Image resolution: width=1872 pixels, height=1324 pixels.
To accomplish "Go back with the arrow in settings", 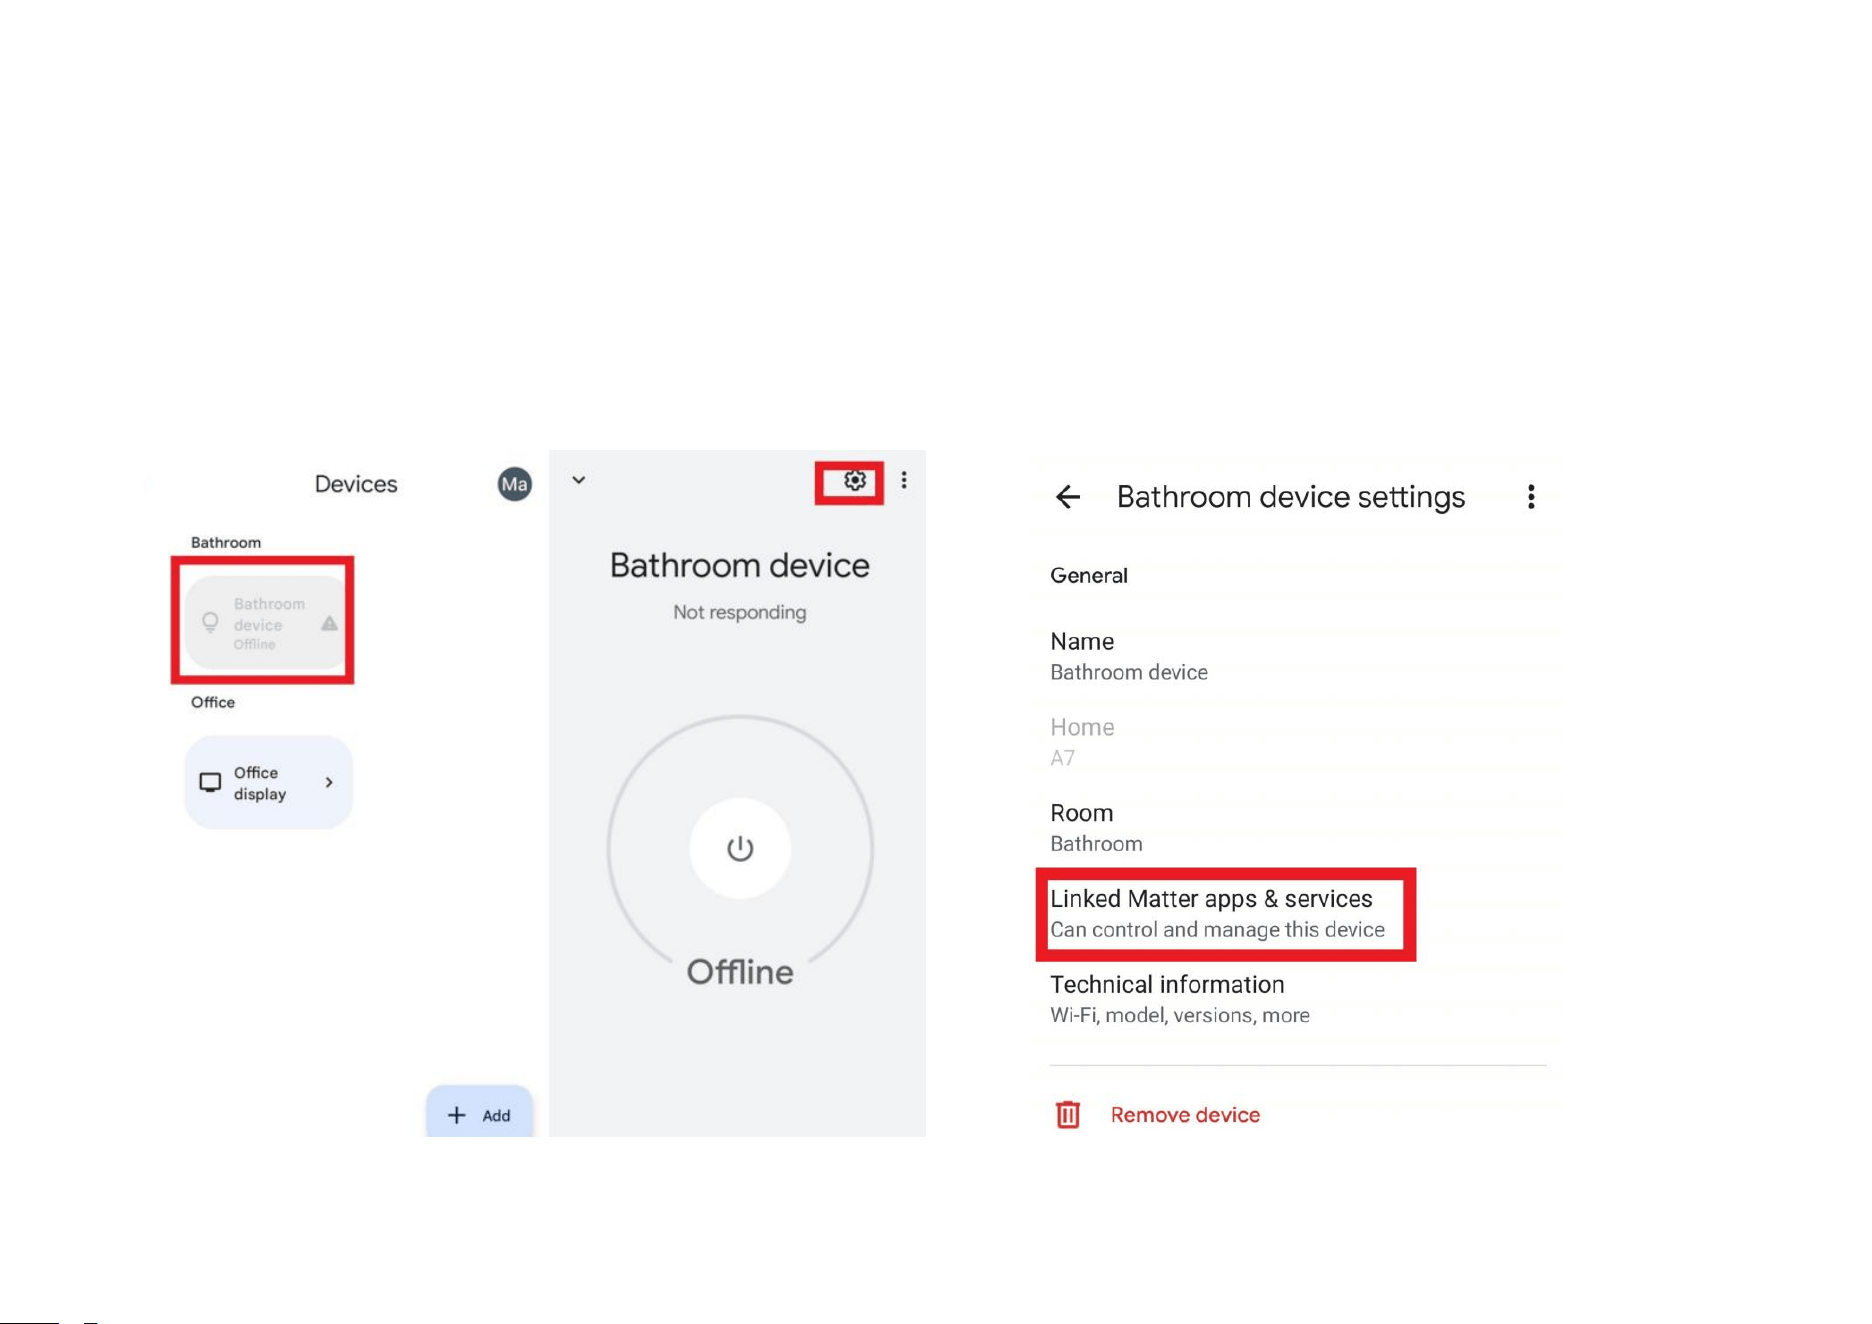I will point(1068,497).
